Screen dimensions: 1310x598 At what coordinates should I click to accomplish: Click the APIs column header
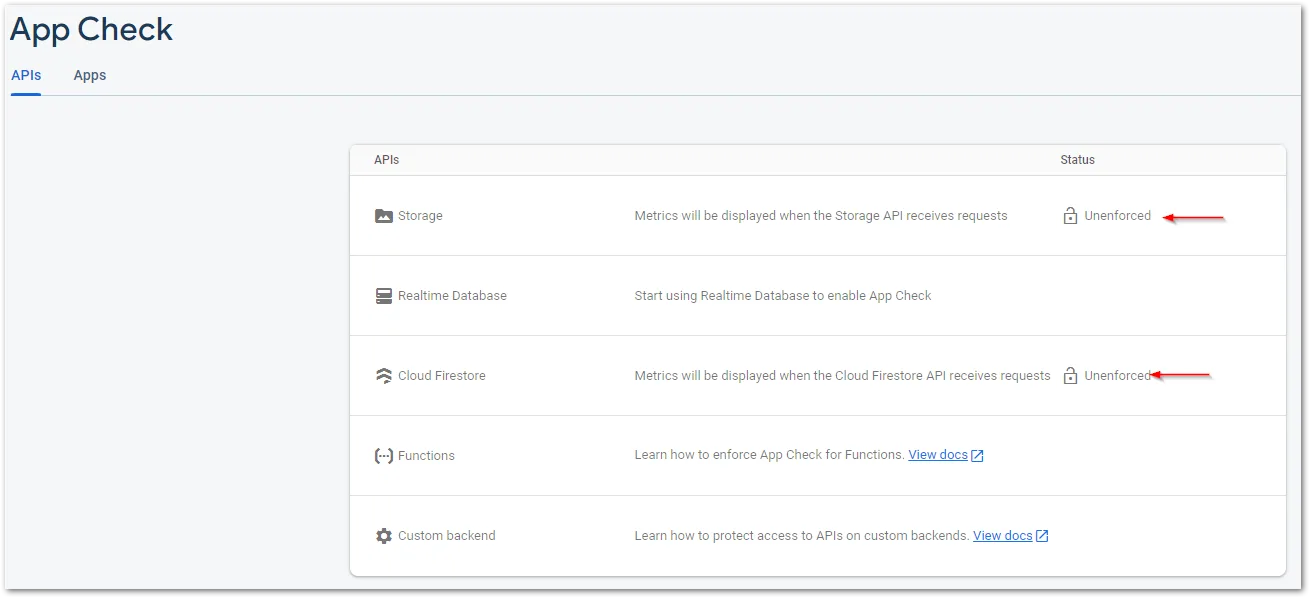click(x=387, y=160)
